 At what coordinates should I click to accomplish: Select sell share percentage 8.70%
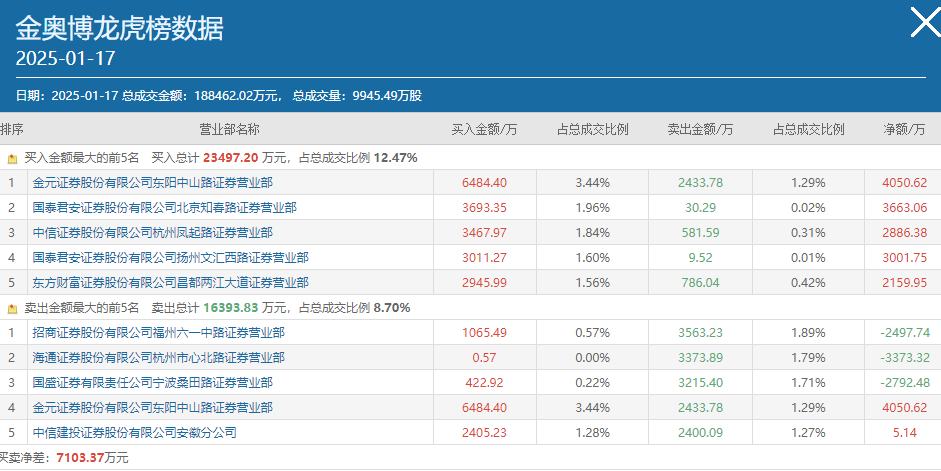[392, 308]
